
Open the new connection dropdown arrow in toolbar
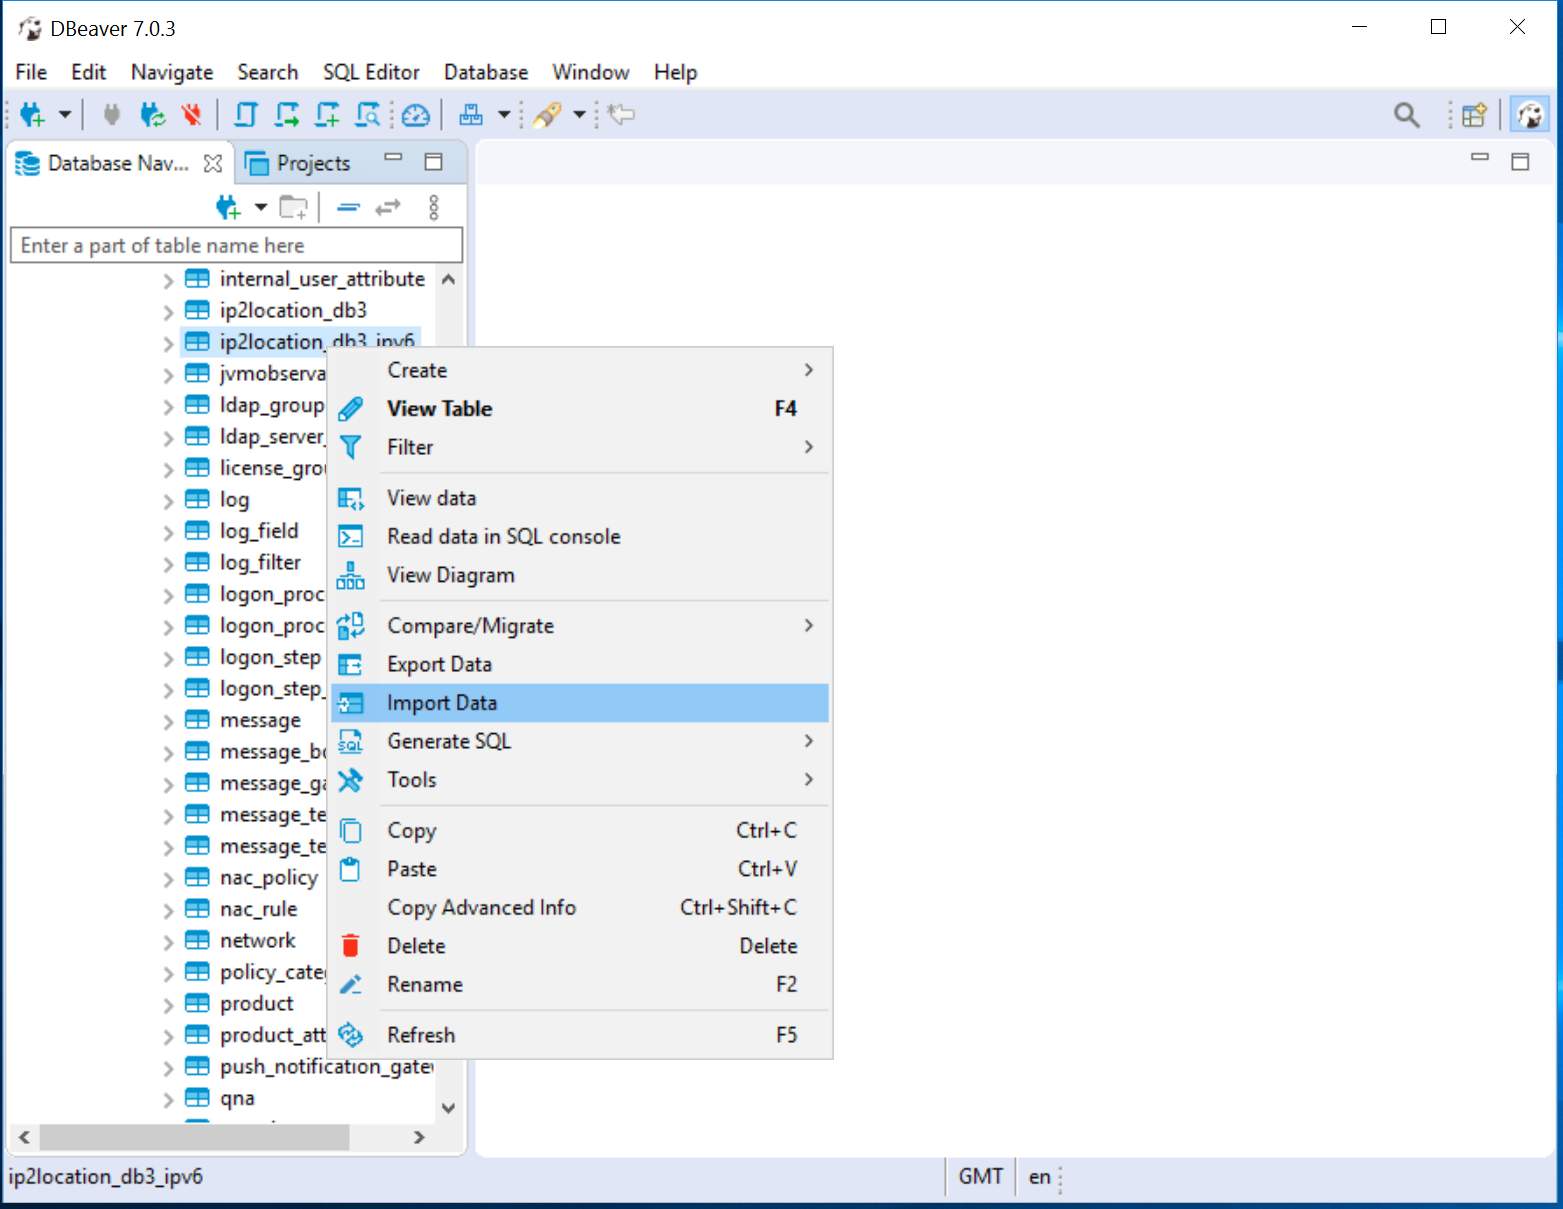click(x=65, y=114)
